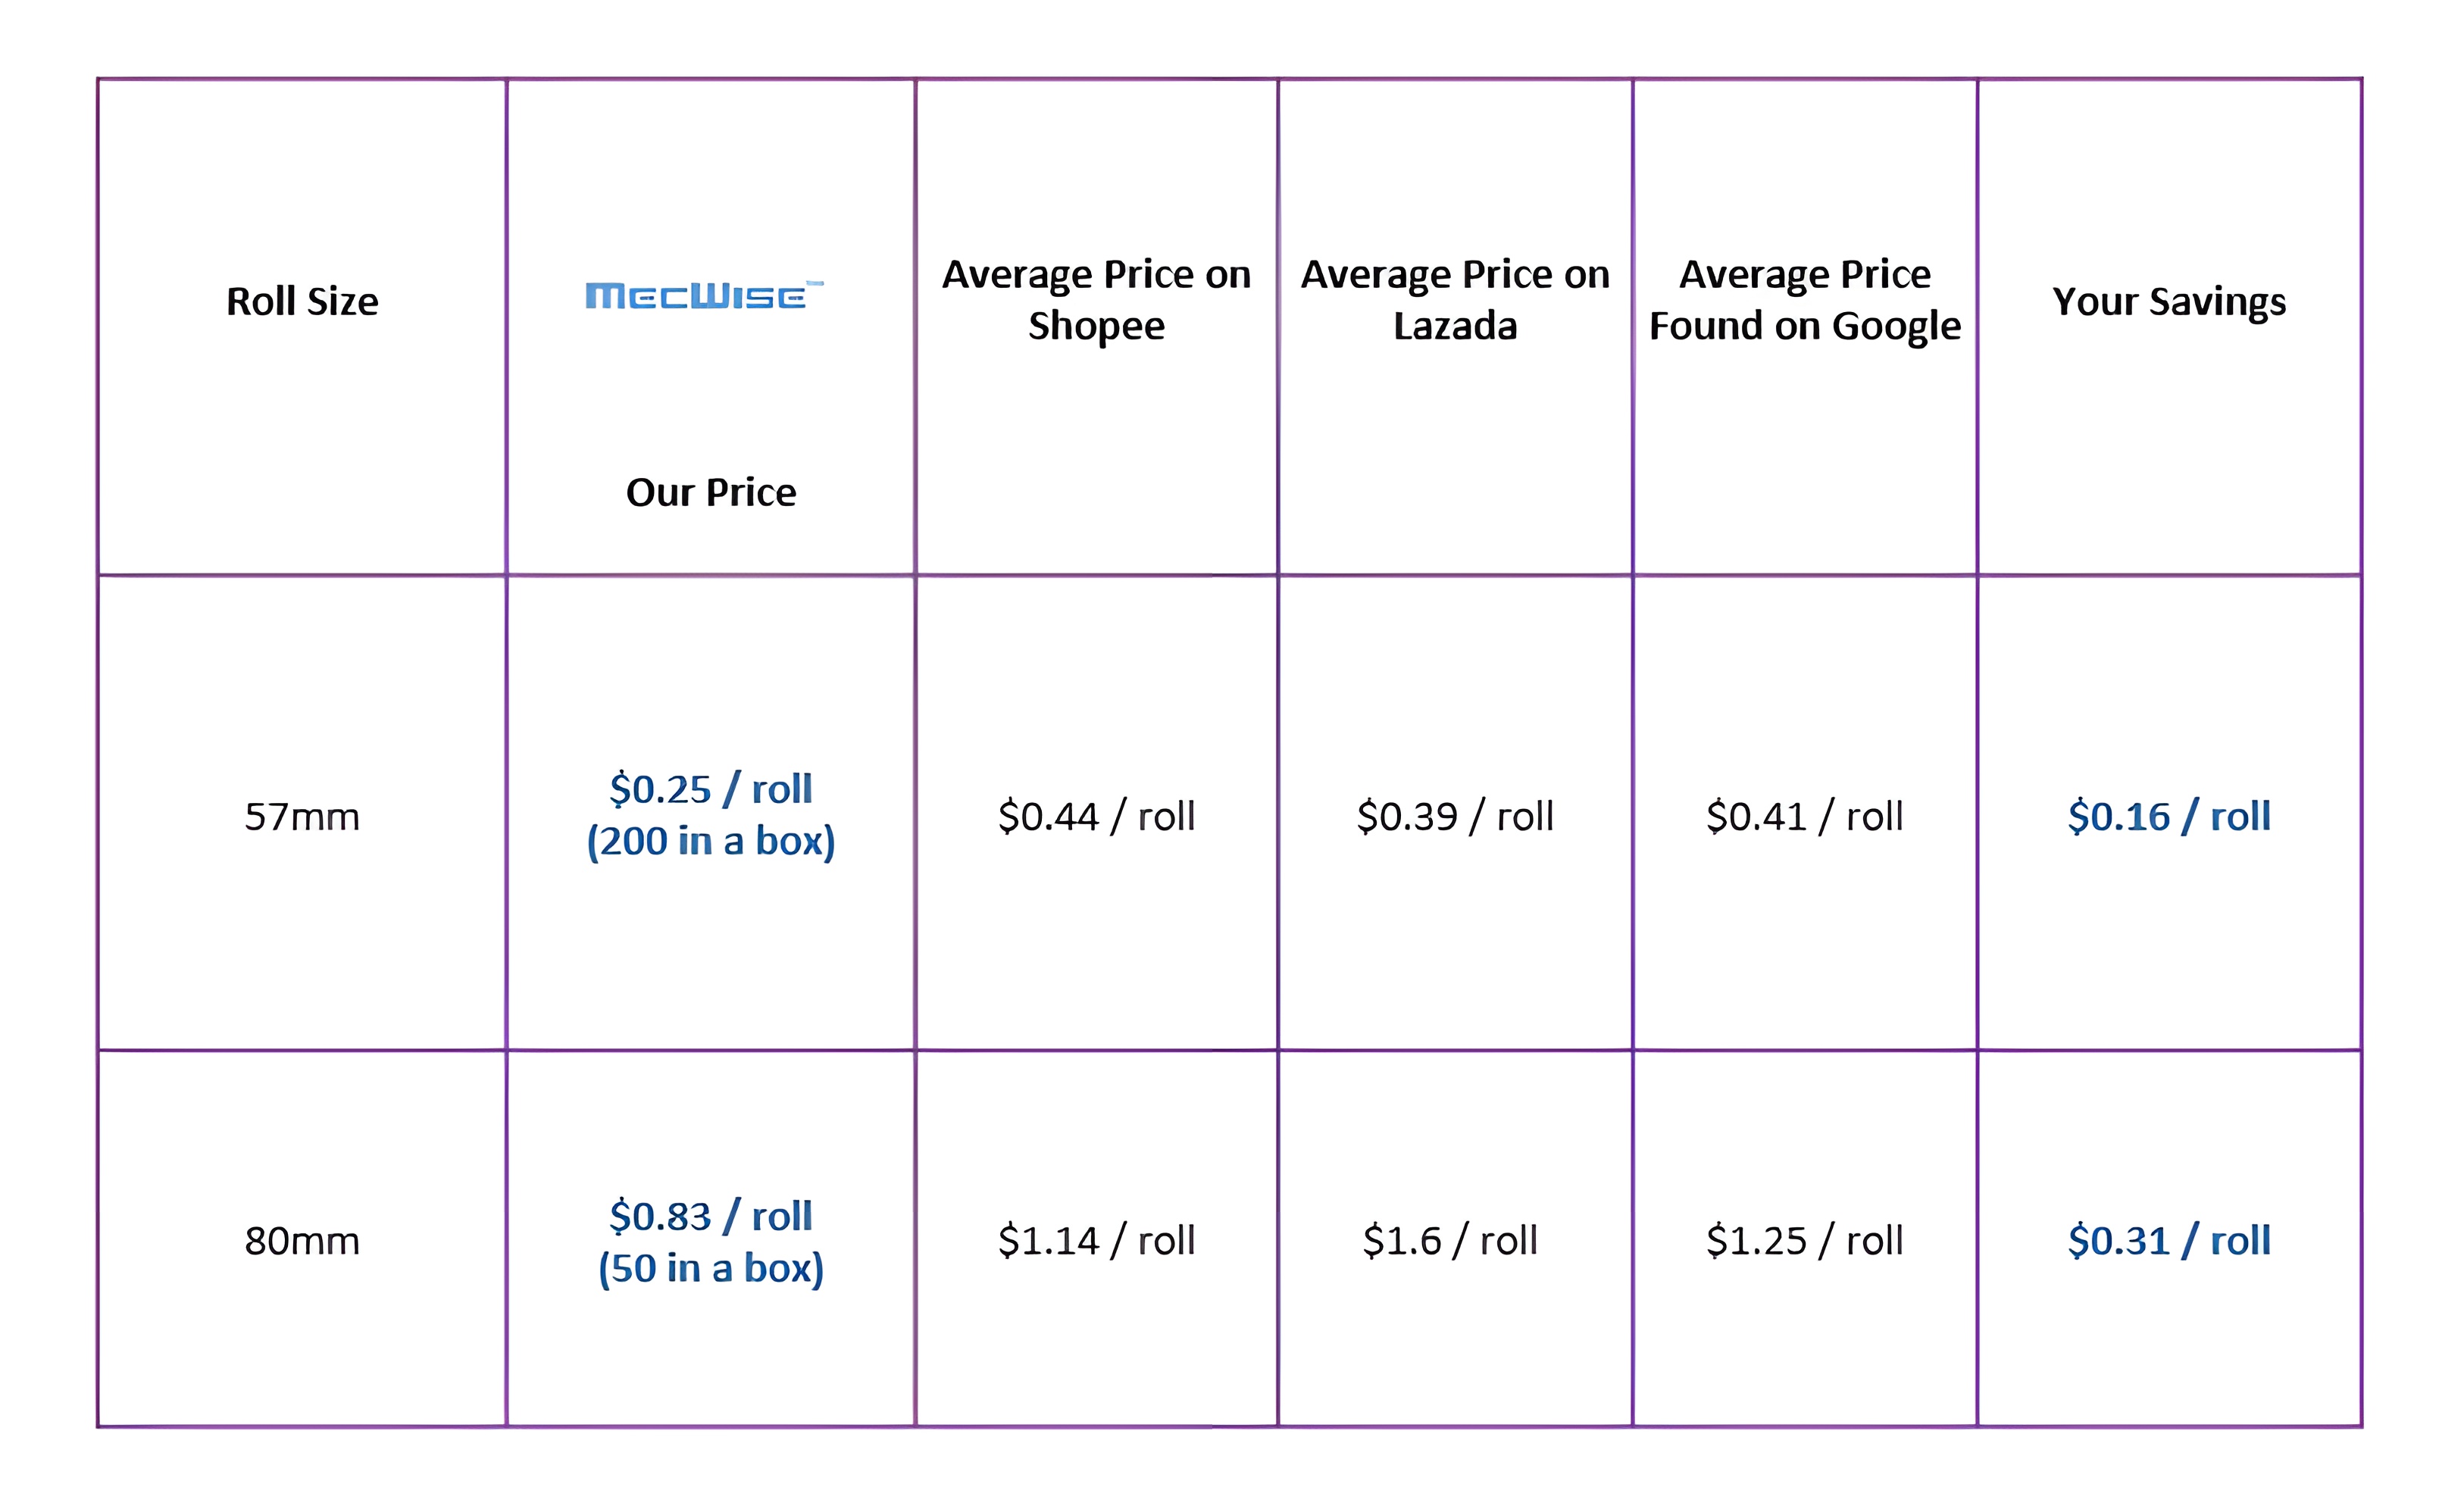This screenshot has width=2464, height=1509.
Task: Select the (200 in a box) text
Action: click(711, 842)
